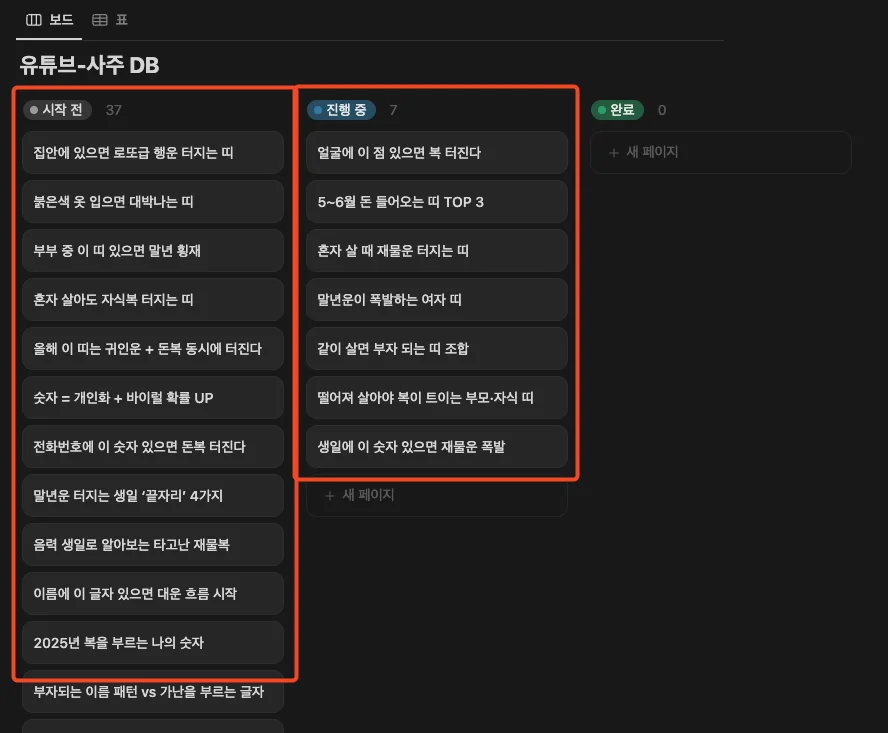Click the table icon beside 표
This screenshot has width=888, height=733.
point(100,20)
